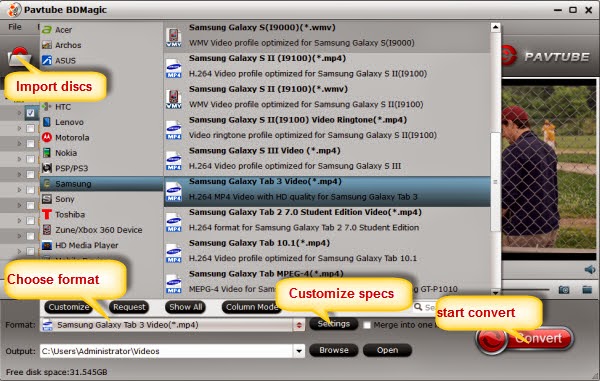
Task: Click the Lenovo phone icon
Action: pos(47,122)
